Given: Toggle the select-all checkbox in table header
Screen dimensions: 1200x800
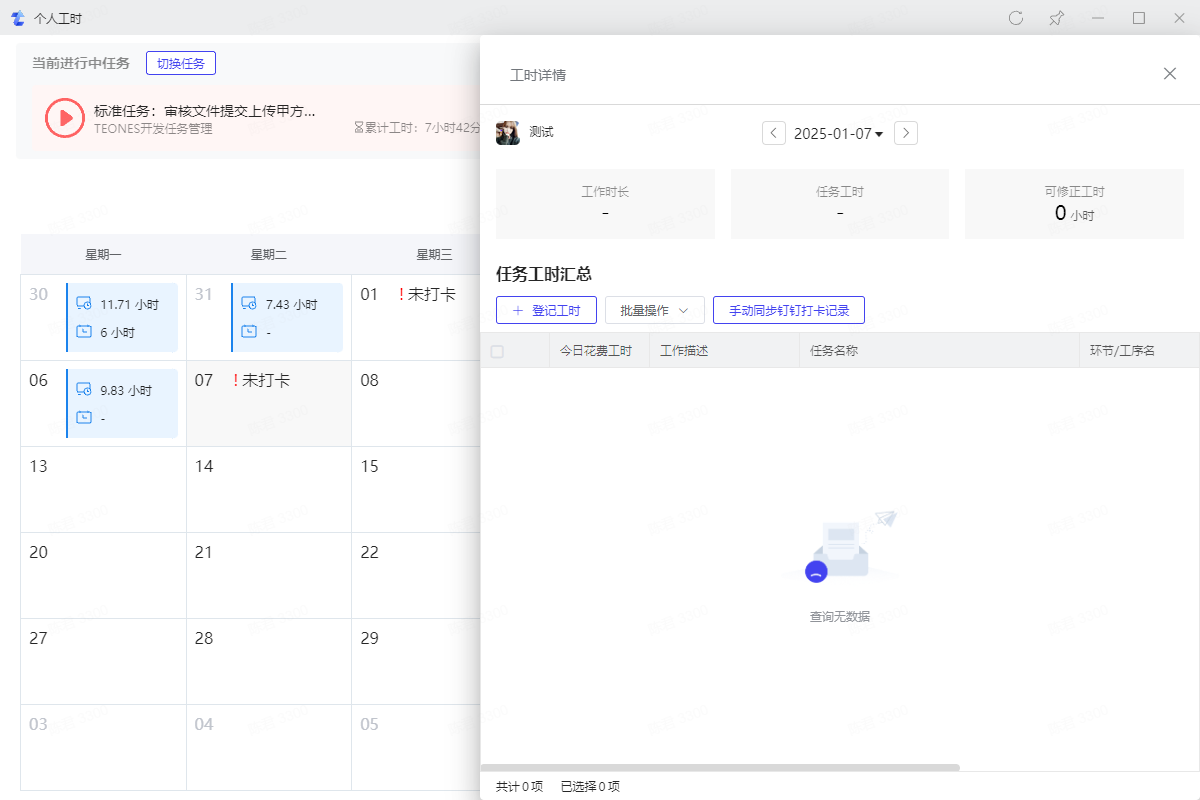Looking at the screenshot, I should 497,351.
